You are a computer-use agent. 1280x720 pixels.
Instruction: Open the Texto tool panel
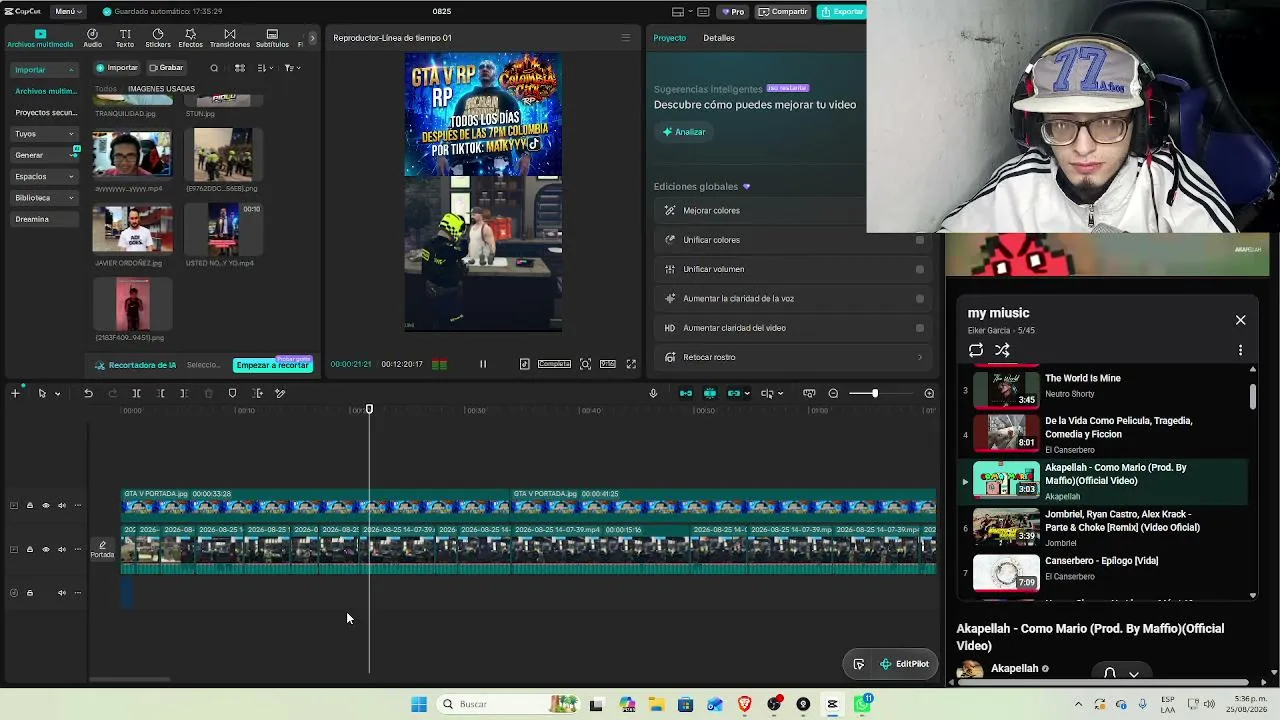[125, 38]
